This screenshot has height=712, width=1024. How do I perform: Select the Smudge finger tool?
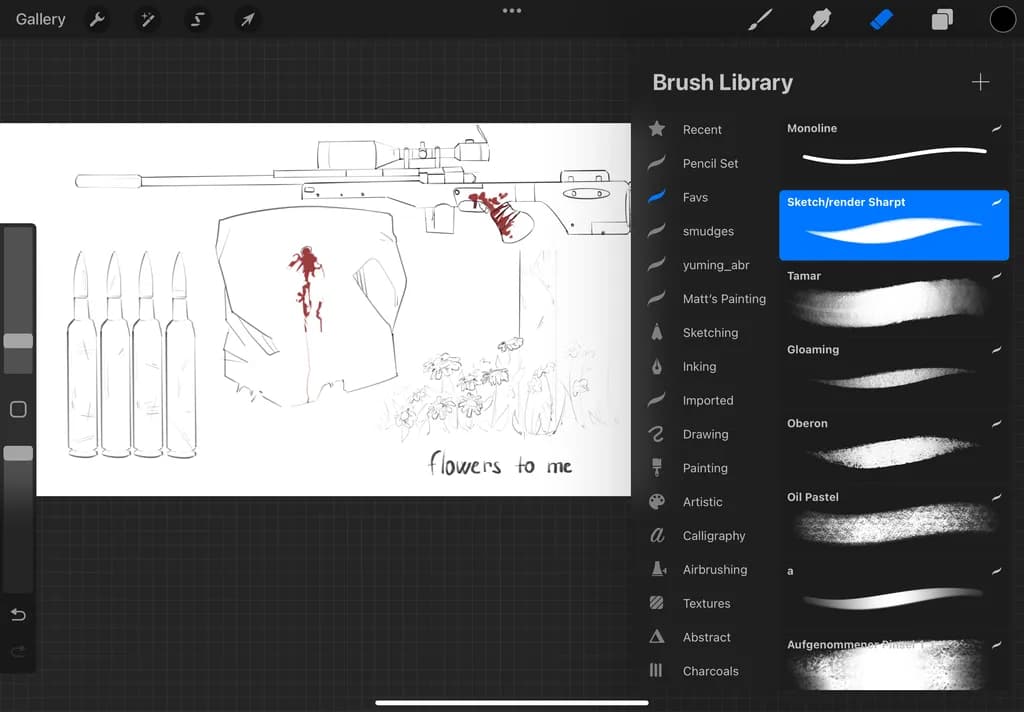tap(820, 20)
